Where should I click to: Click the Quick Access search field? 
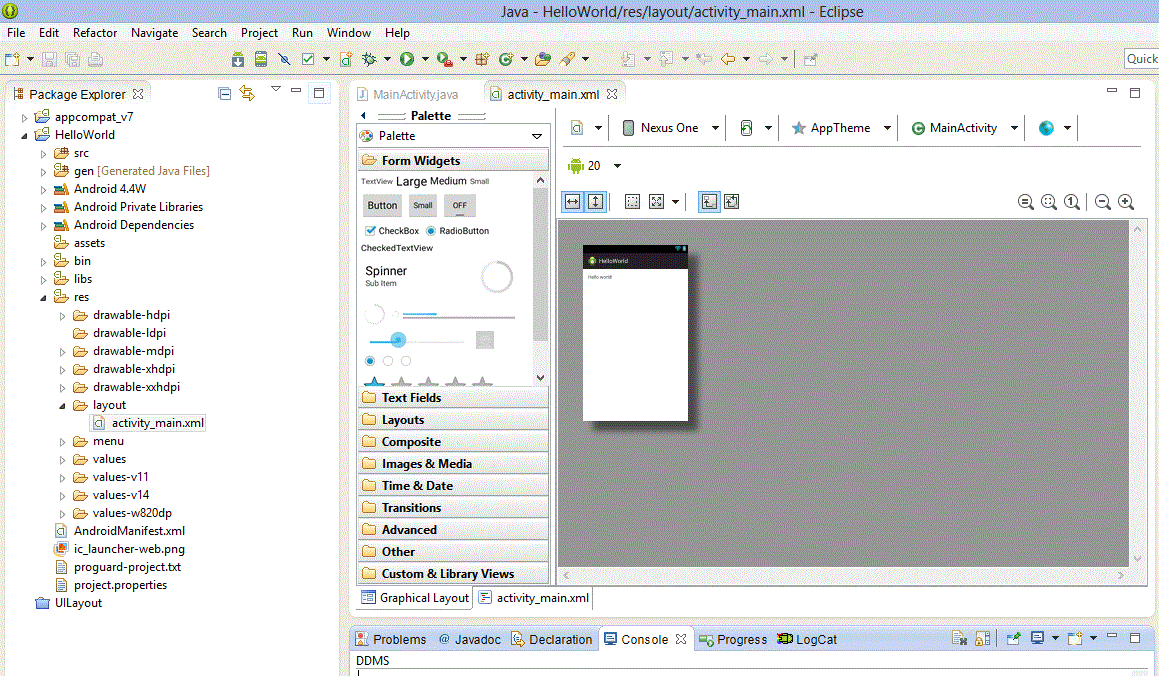click(1141, 59)
